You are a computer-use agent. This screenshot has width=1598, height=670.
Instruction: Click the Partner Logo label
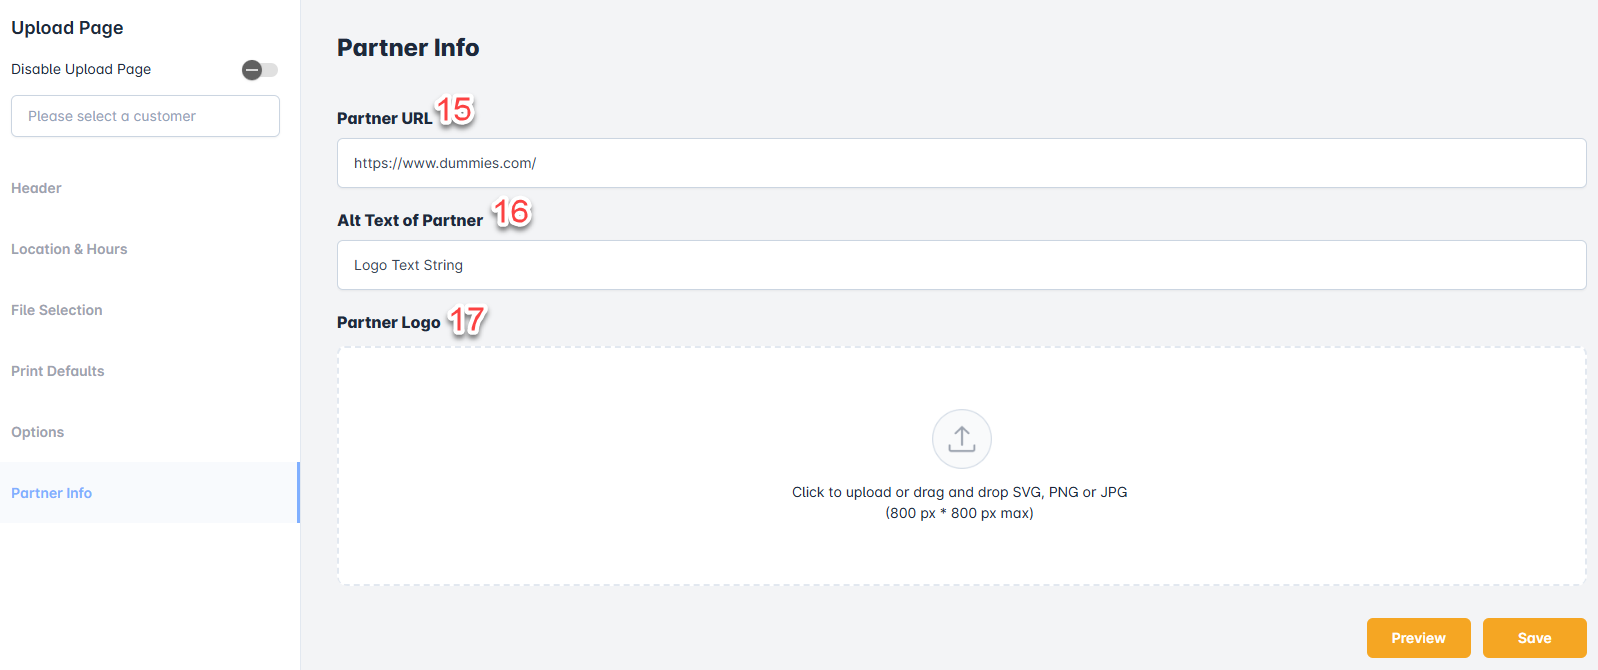tap(388, 322)
